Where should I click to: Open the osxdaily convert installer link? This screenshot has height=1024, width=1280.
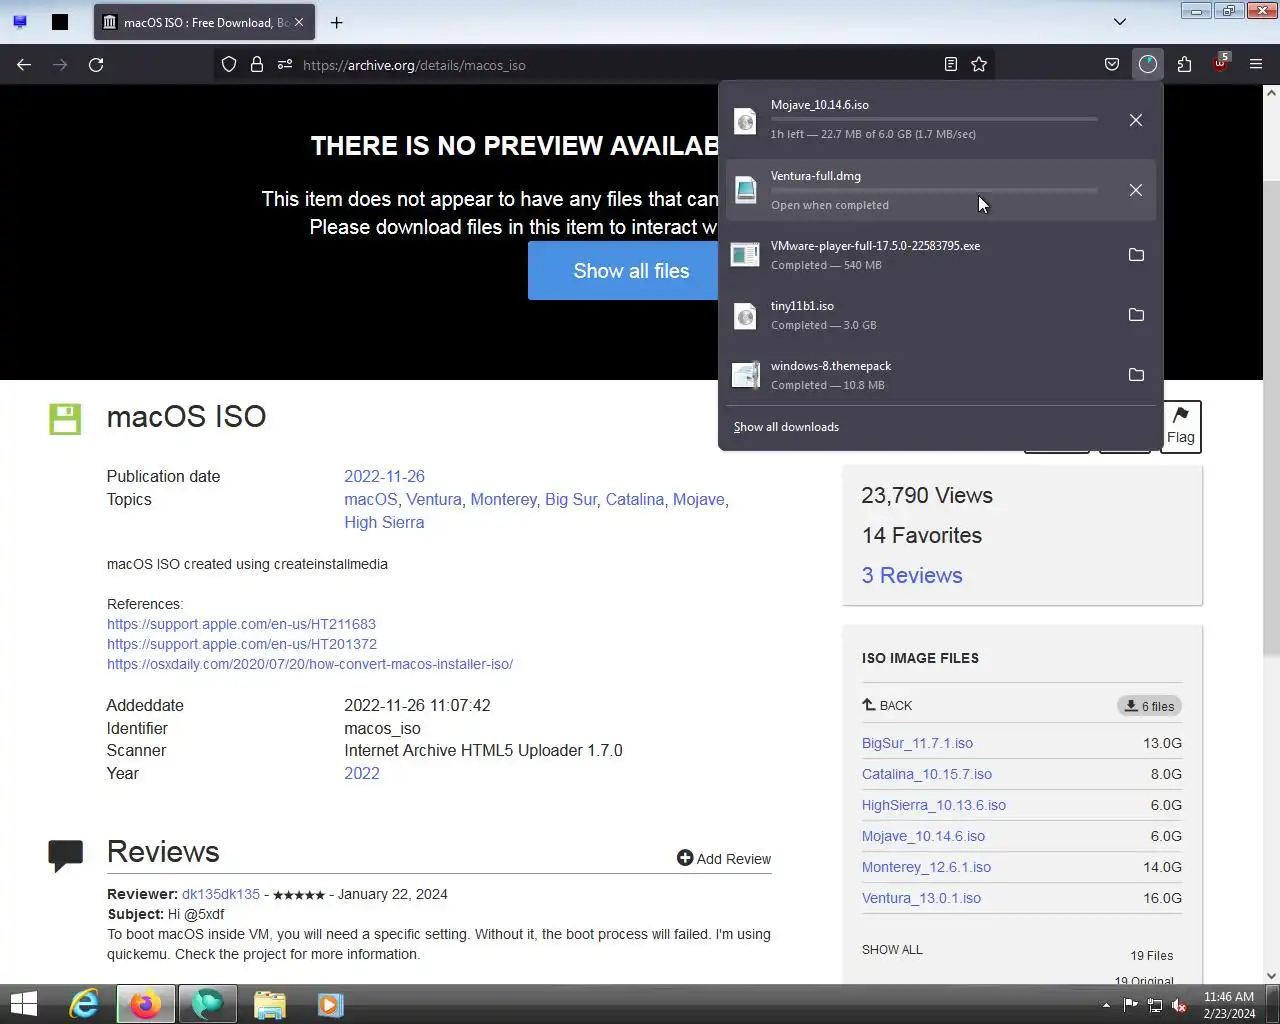tap(310, 664)
